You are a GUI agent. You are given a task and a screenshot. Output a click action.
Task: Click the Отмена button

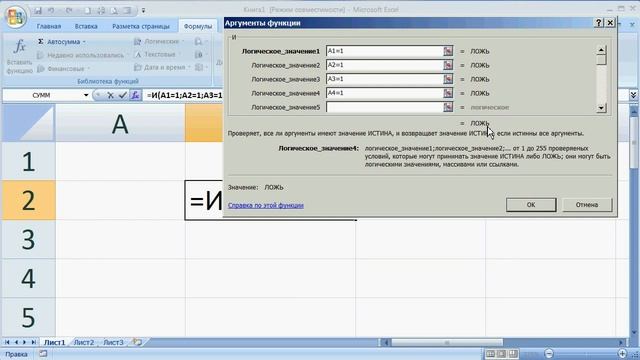tap(587, 205)
